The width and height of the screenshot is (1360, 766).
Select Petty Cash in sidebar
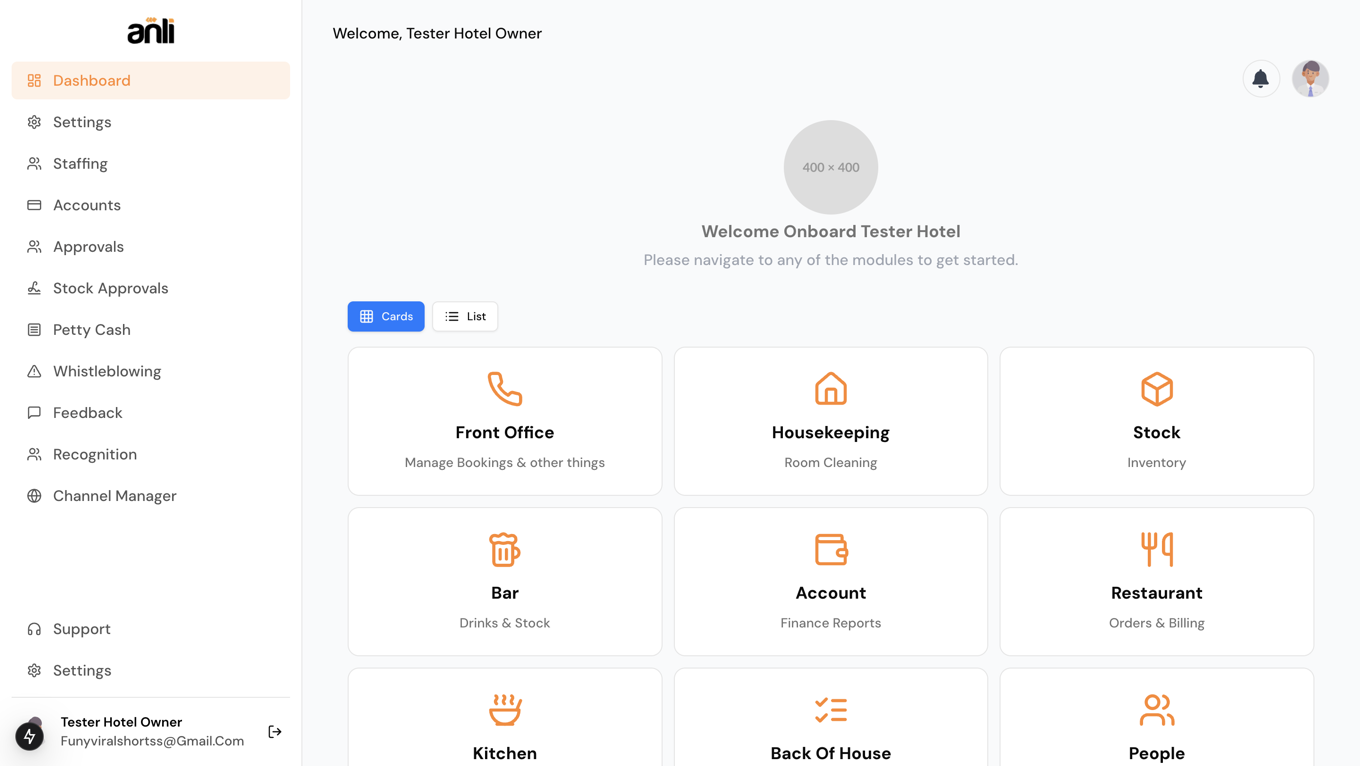tap(151, 330)
